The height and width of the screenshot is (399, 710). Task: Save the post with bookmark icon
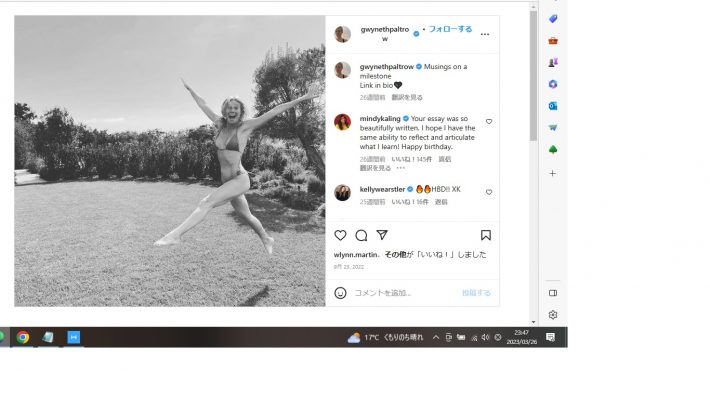(x=485, y=235)
